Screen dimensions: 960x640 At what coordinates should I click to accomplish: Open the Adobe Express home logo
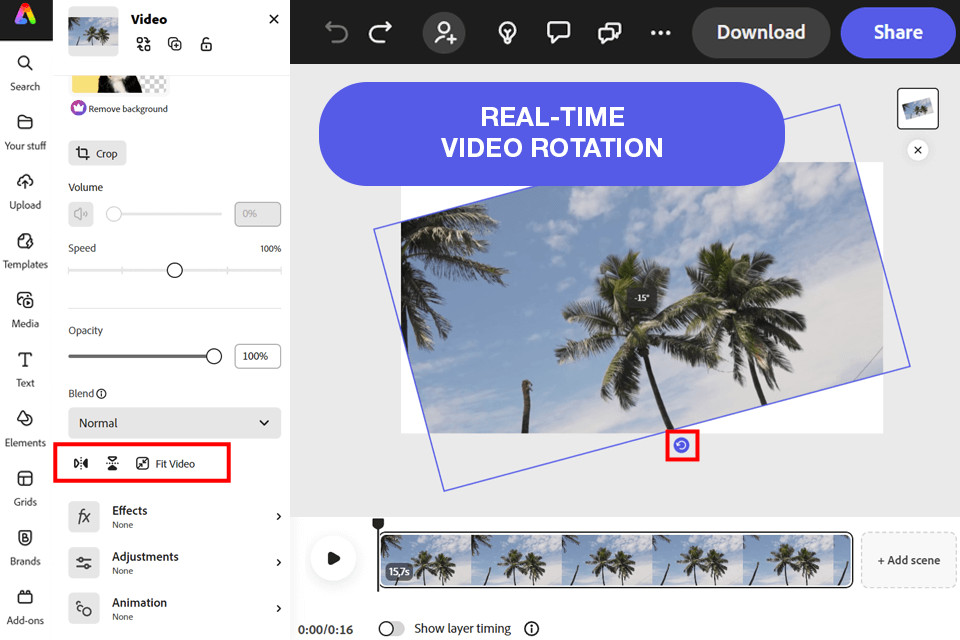pos(25,15)
